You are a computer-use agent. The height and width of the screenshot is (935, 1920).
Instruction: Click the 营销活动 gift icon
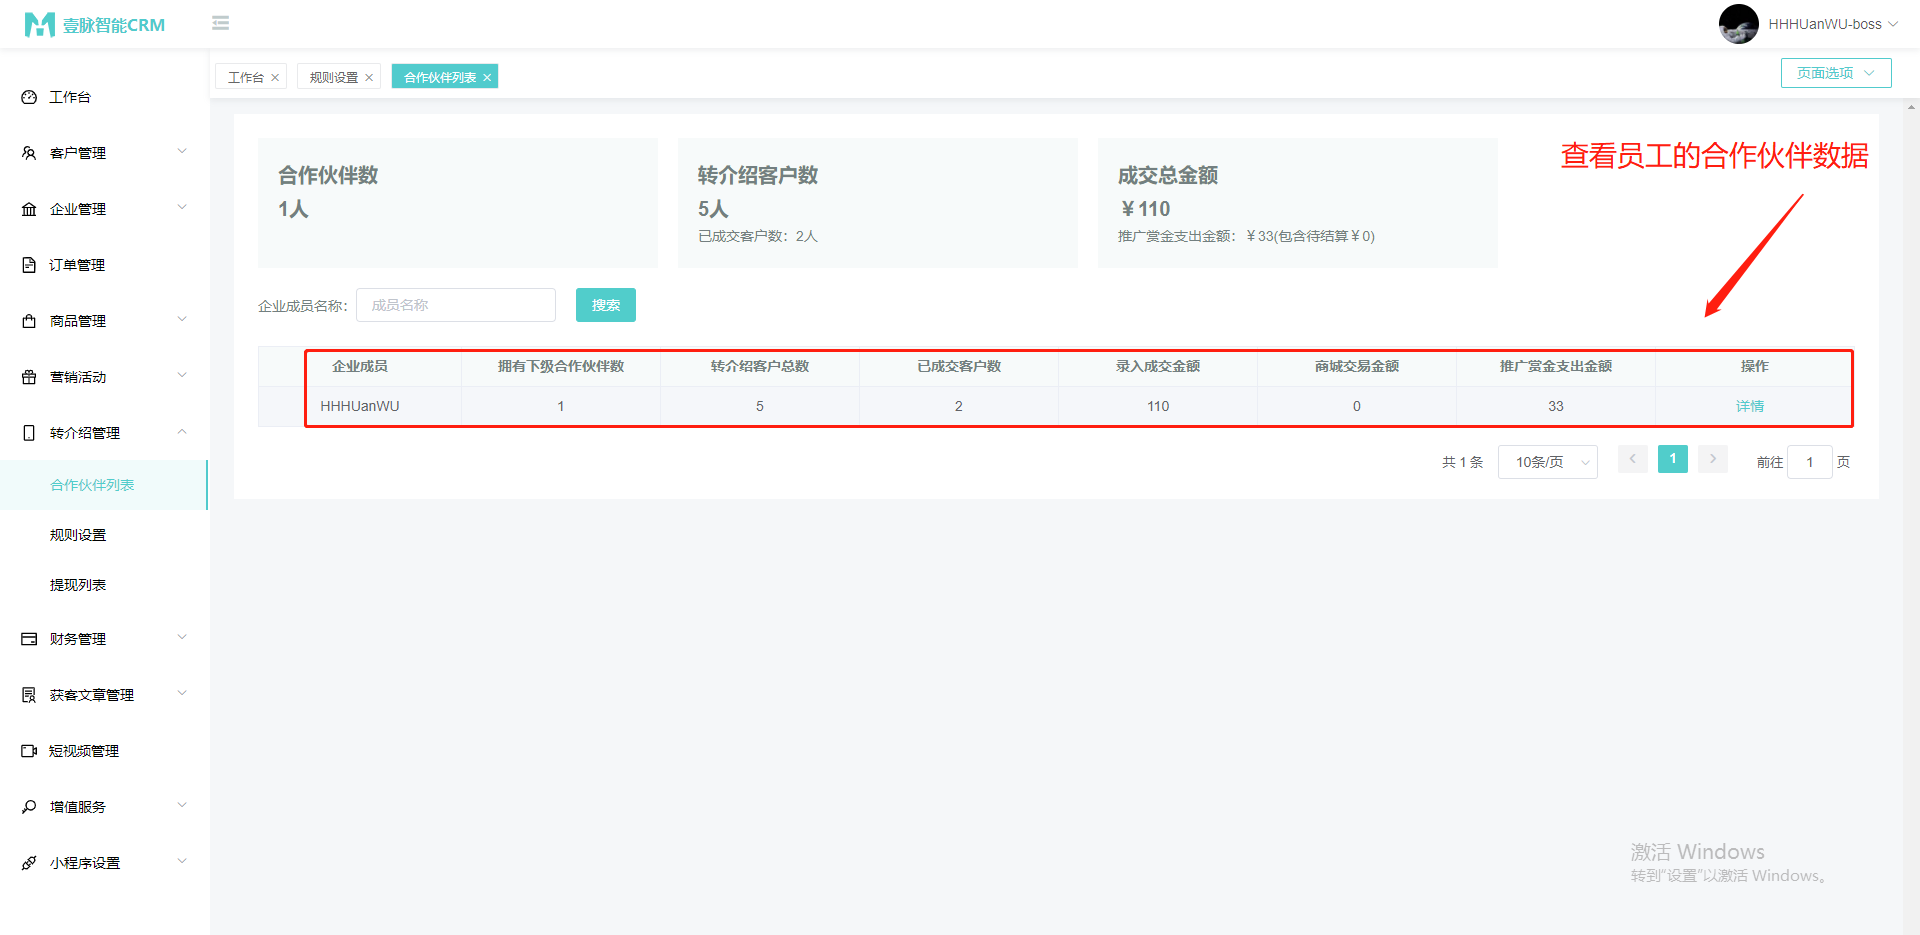pos(29,377)
